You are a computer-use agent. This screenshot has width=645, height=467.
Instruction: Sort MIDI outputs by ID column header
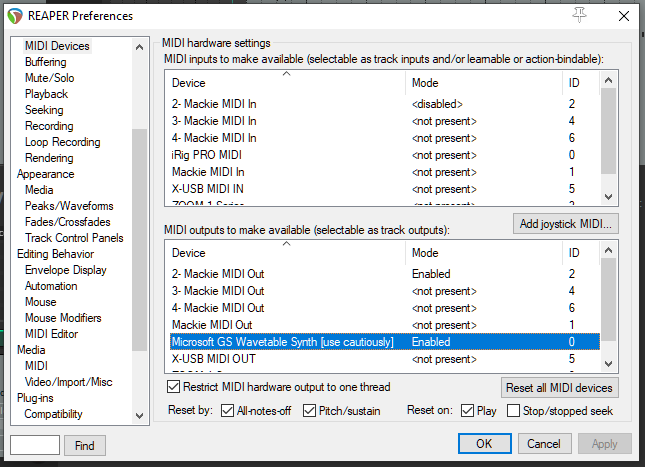point(581,253)
